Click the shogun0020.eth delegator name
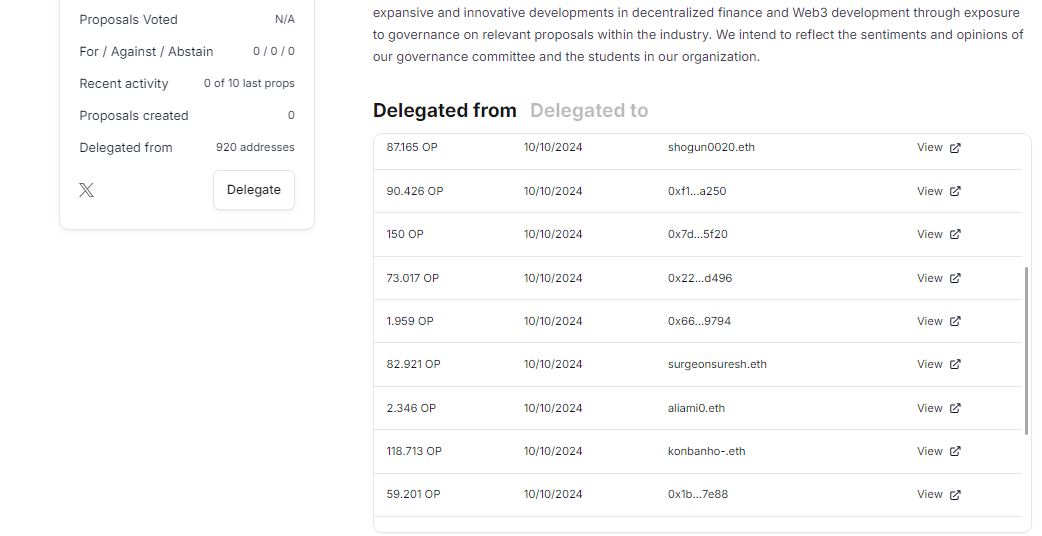The image size is (1042, 536). click(x=711, y=147)
